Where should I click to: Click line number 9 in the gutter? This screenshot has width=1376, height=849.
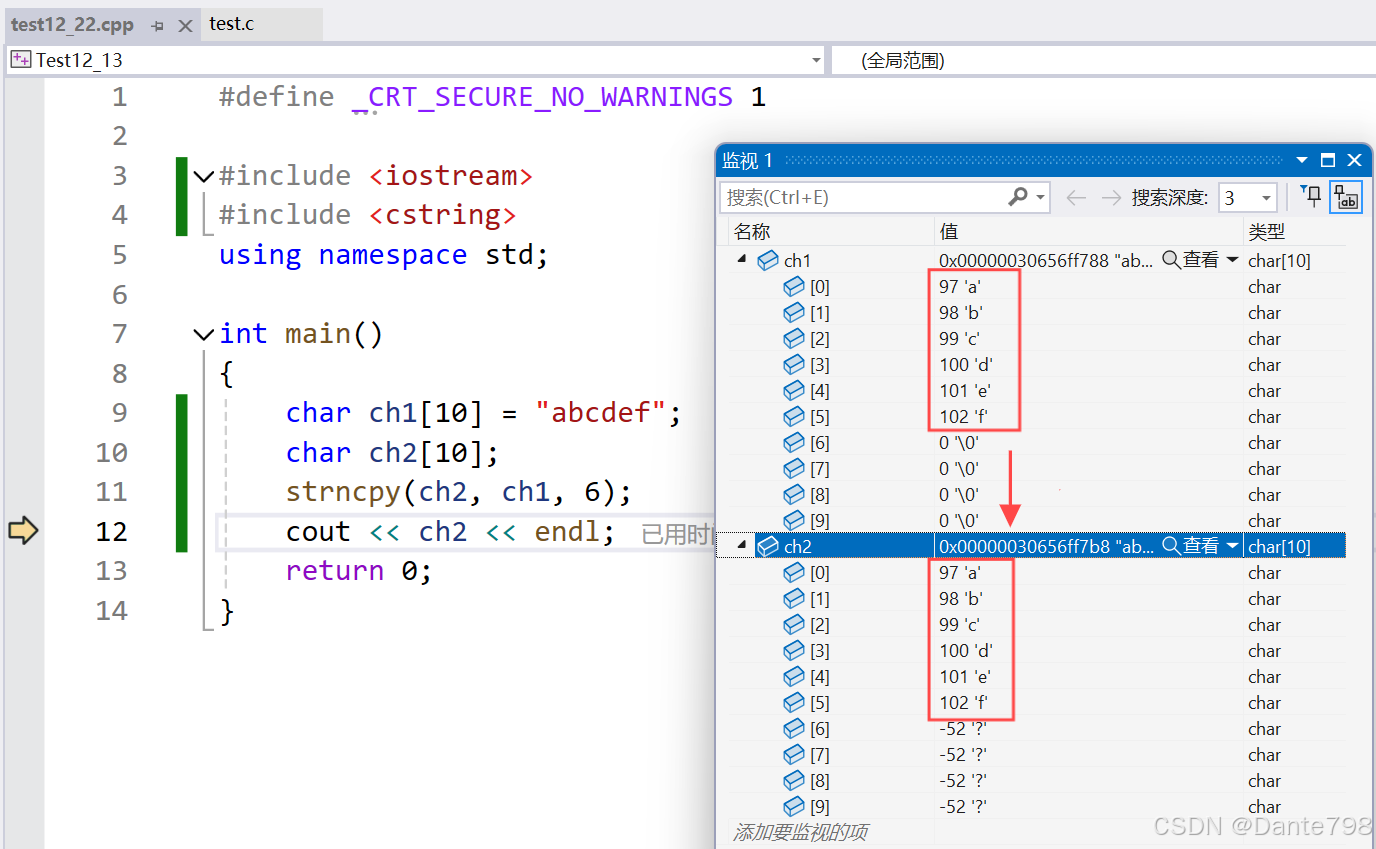point(119,413)
